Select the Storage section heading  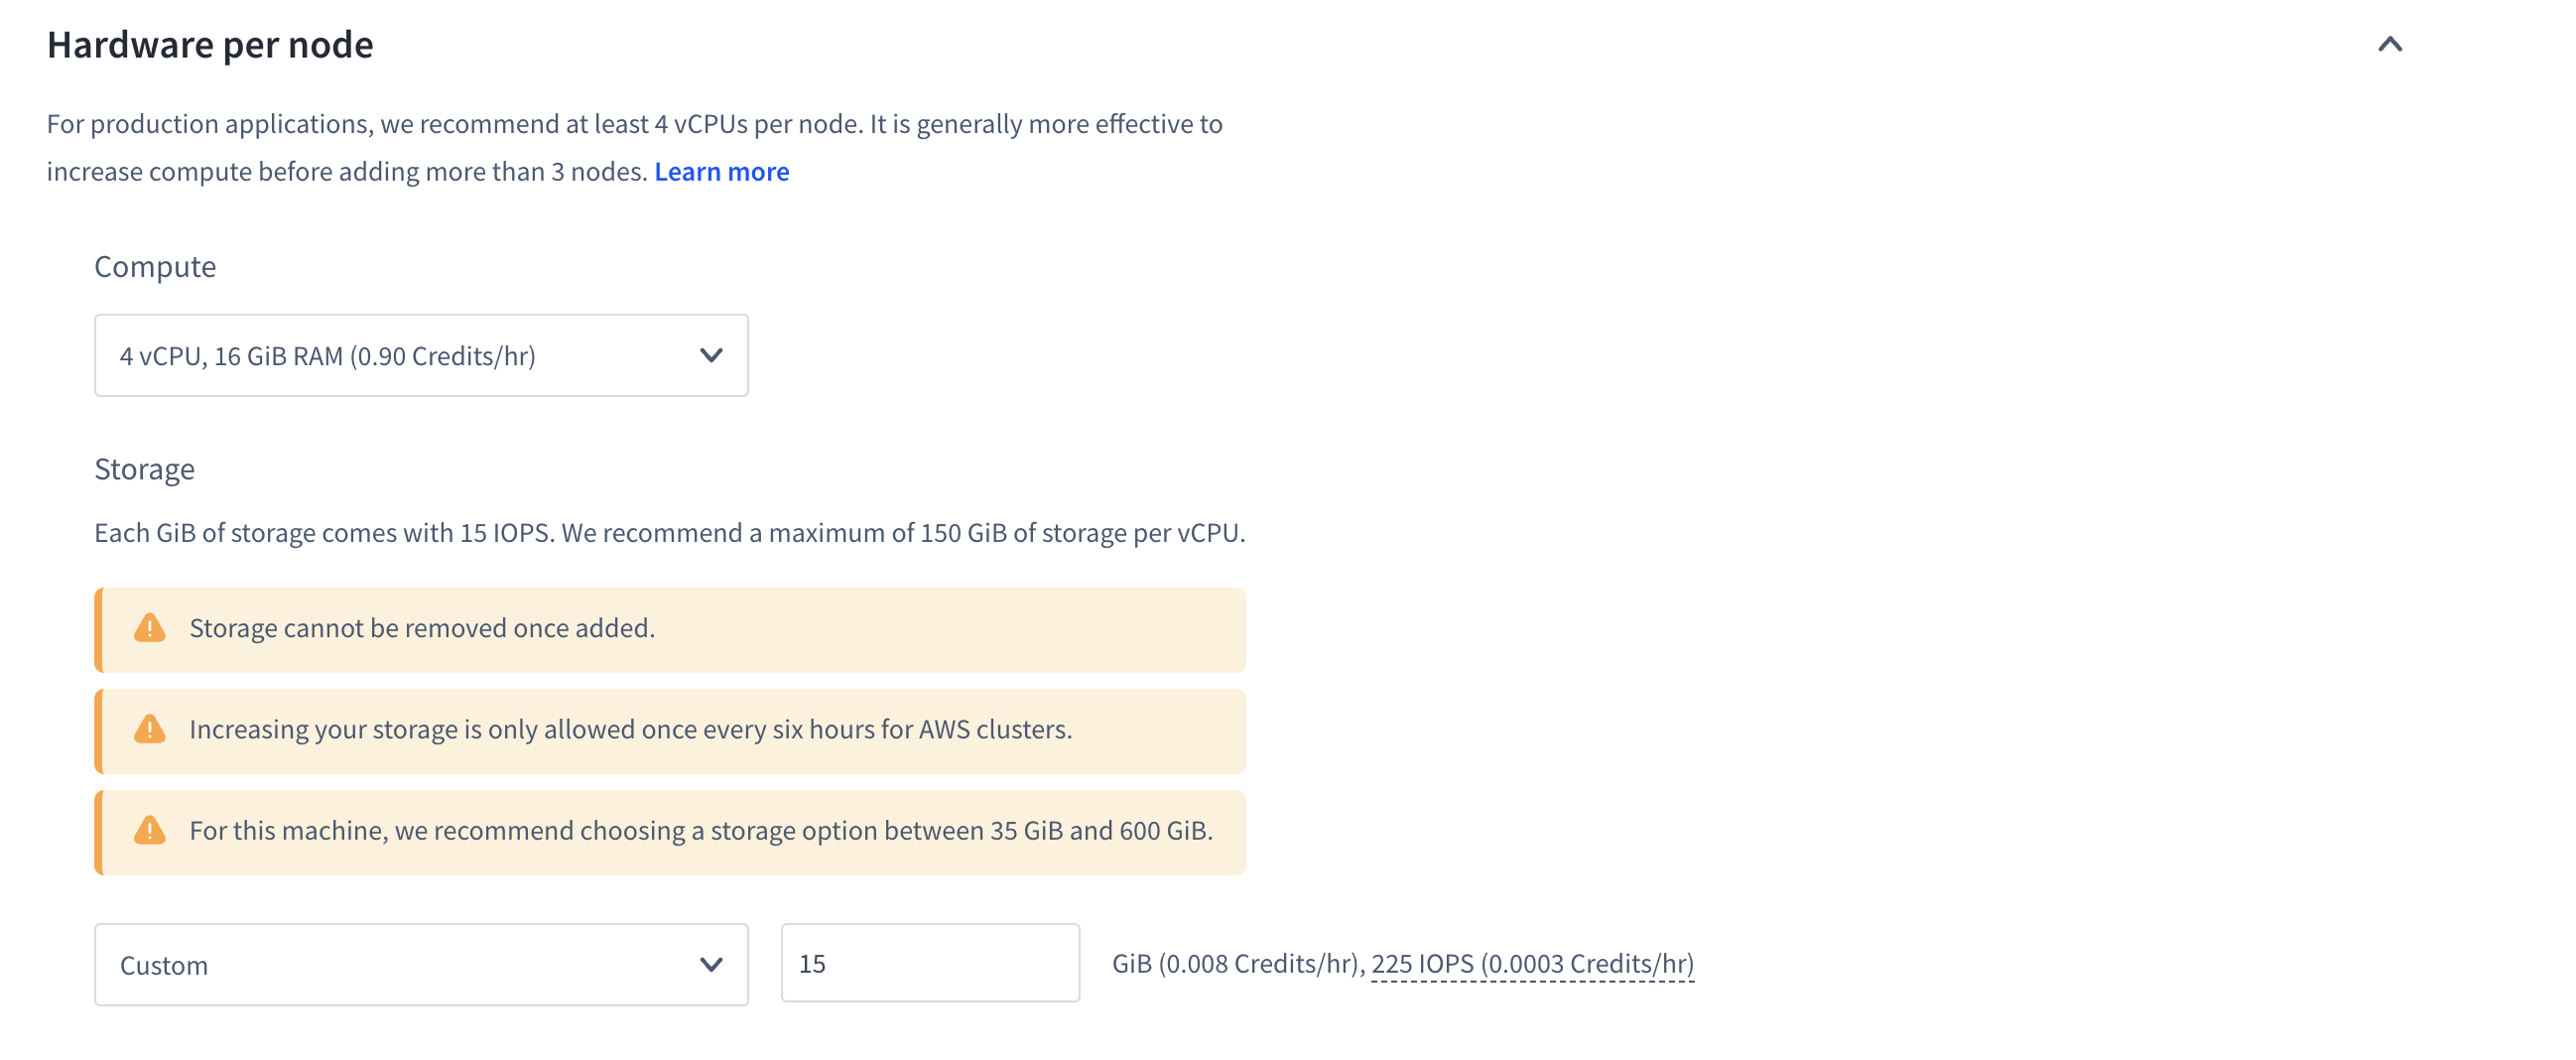pos(144,468)
